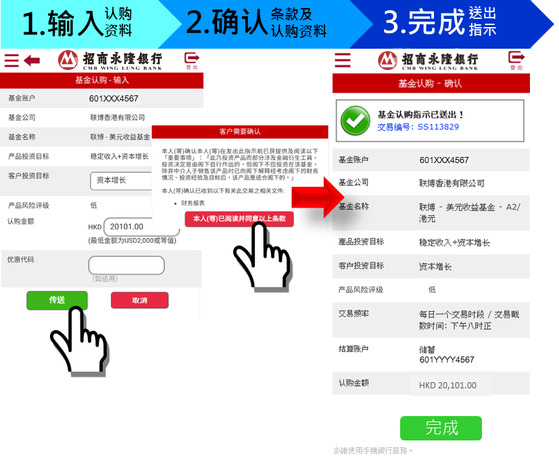Open hamburger menu on fund subscription input screen
Screen dimensions: 559x458
11,60
